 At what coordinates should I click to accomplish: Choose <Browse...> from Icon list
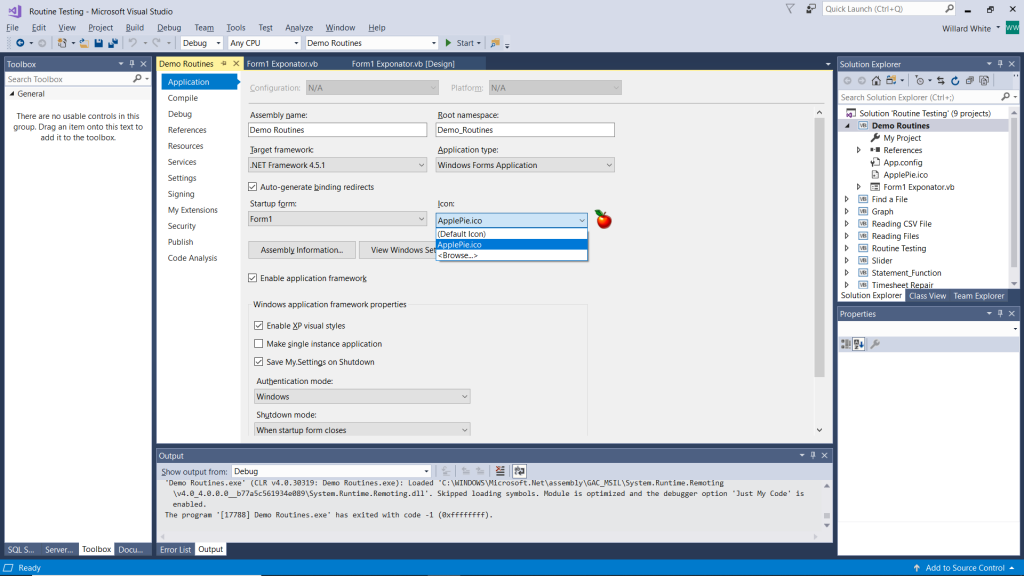point(459,255)
